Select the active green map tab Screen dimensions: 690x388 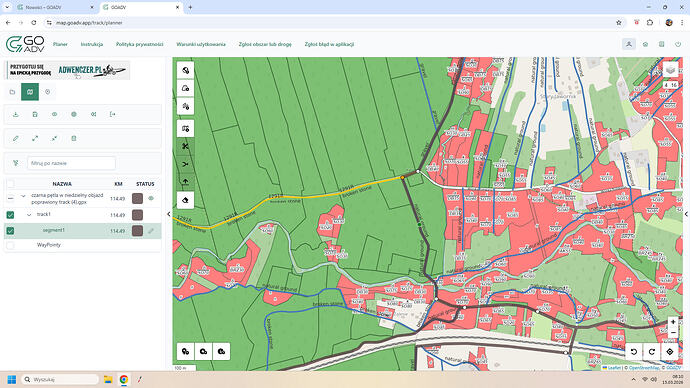point(30,92)
